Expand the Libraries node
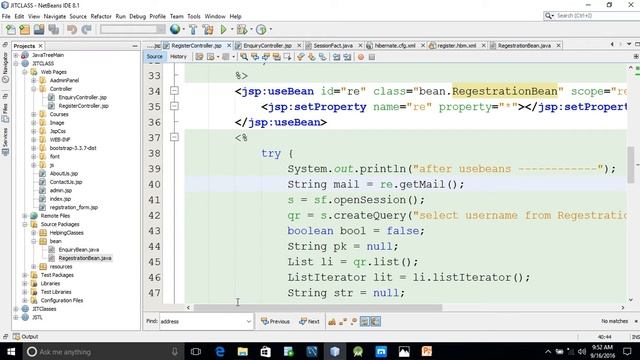This screenshot has height=360, width=640. point(25,283)
